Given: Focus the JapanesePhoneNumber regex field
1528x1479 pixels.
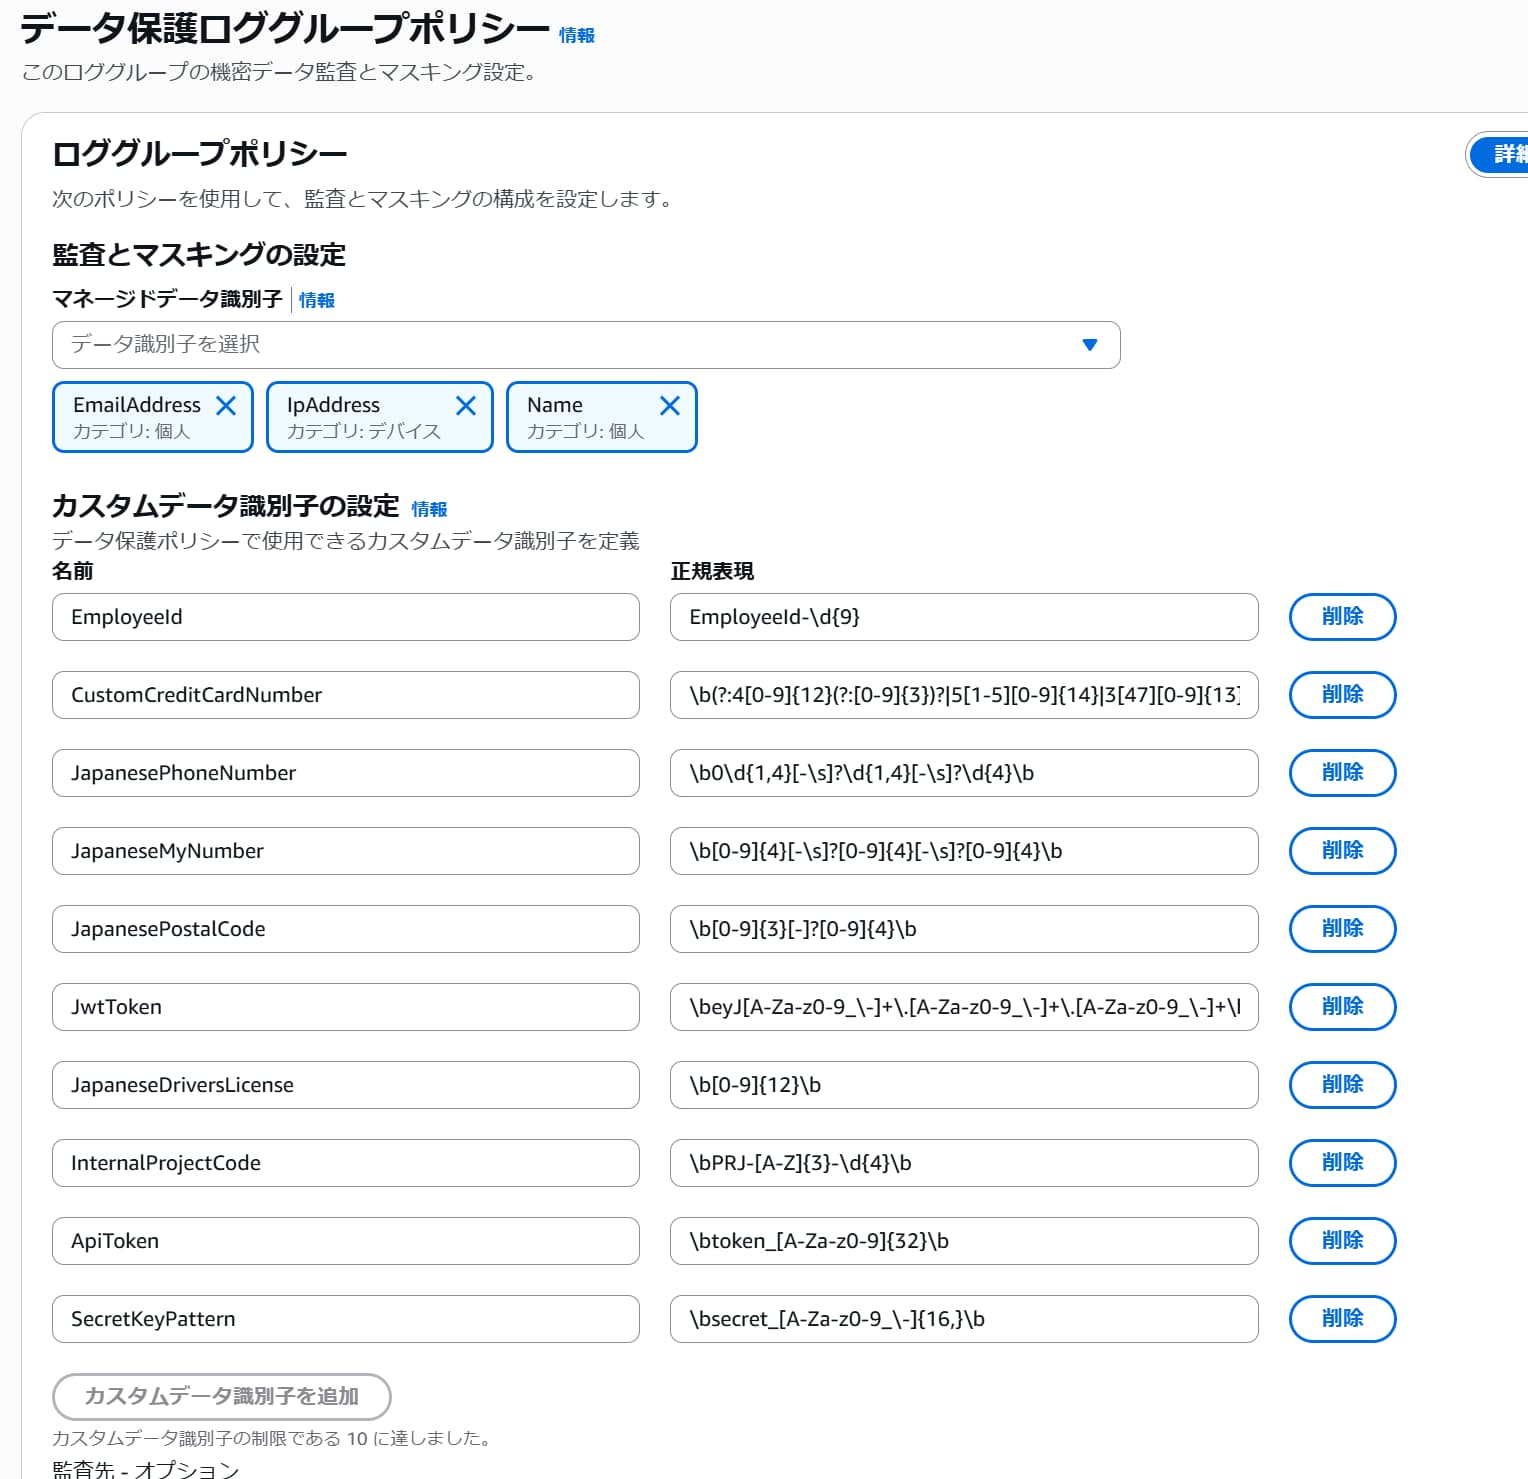Looking at the screenshot, I should point(964,773).
